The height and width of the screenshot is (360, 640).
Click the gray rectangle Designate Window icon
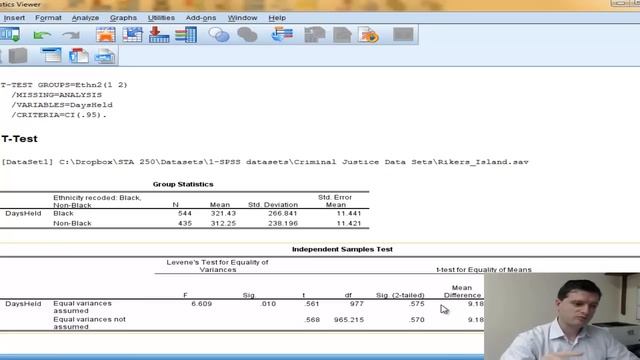coord(403,34)
